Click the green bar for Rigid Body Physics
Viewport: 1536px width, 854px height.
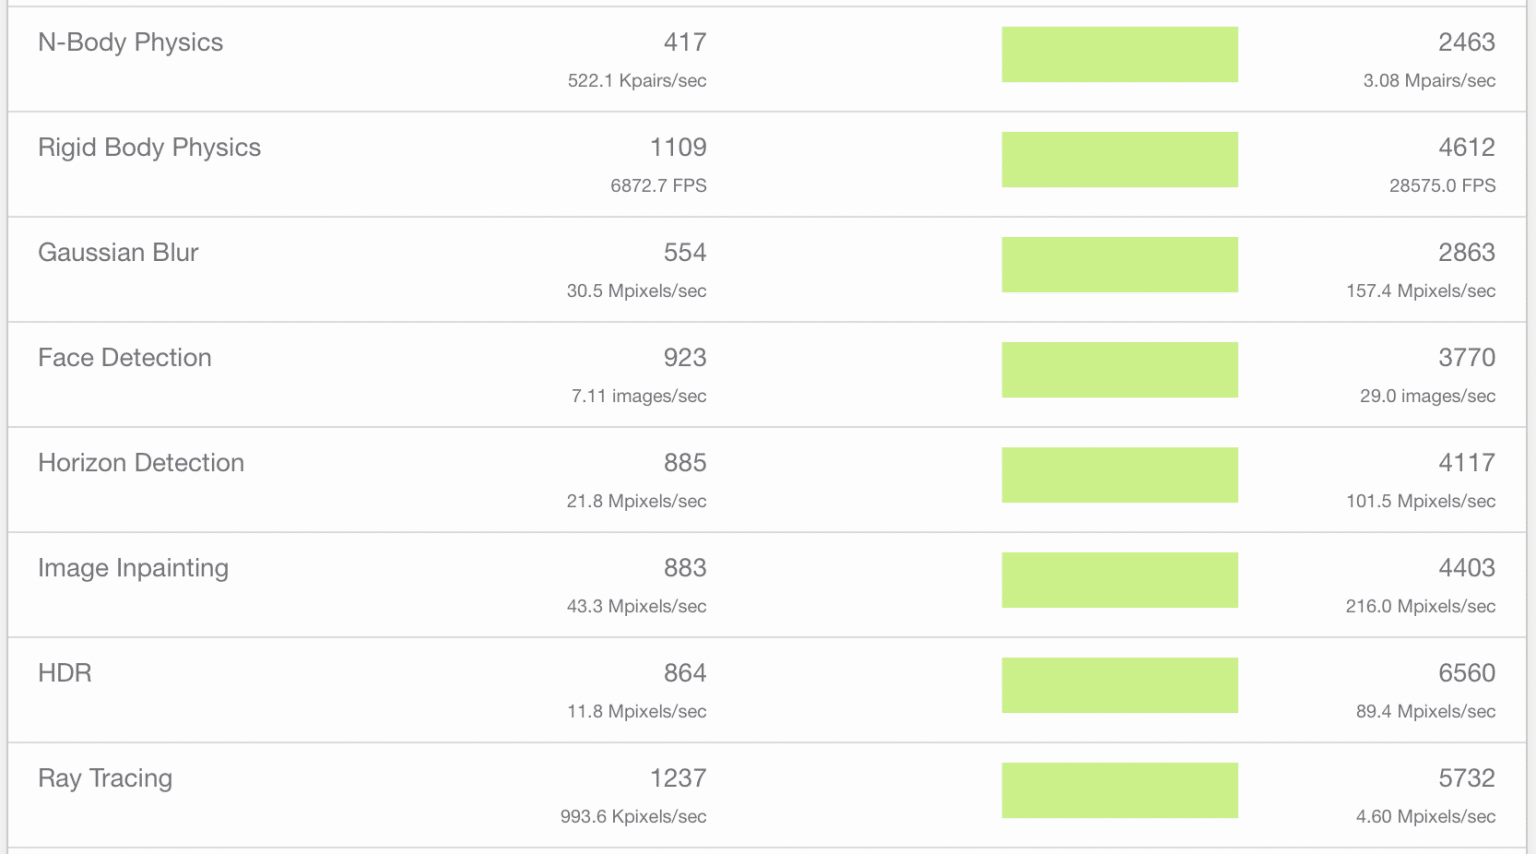pyautogui.click(x=1120, y=159)
